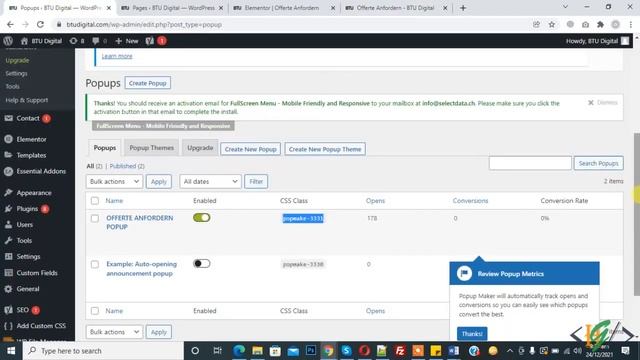Viewport: 640px width, 360px height.
Task: Open Elementor in the sidebar
Action: (x=31, y=139)
